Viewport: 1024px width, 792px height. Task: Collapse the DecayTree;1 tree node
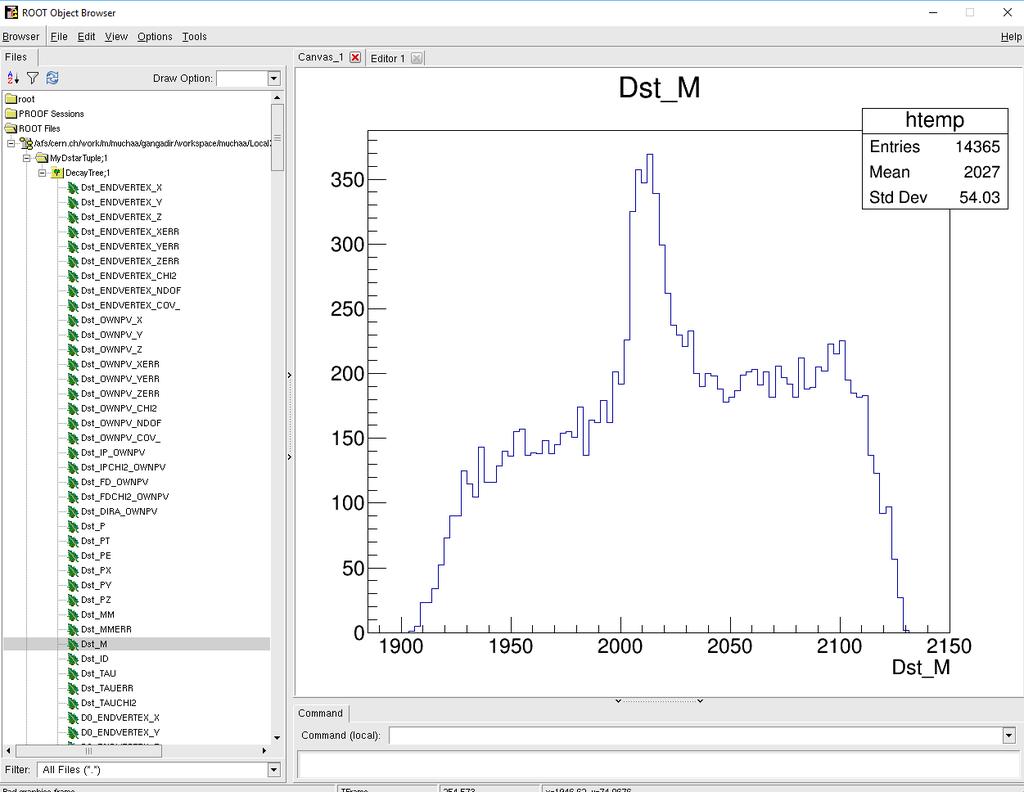click(42, 173)
